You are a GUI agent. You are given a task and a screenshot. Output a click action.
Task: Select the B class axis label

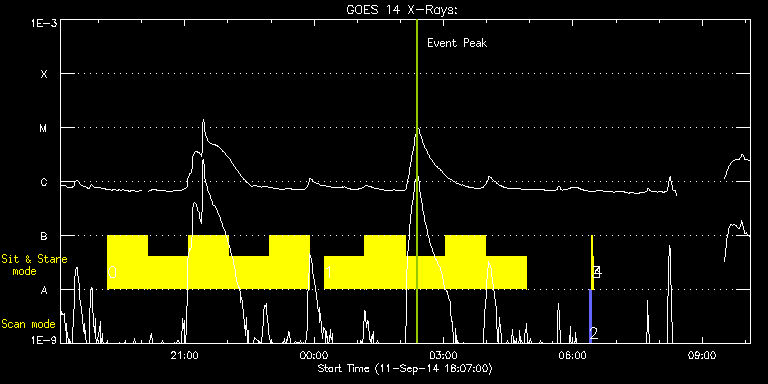click(x=44, y=236)
